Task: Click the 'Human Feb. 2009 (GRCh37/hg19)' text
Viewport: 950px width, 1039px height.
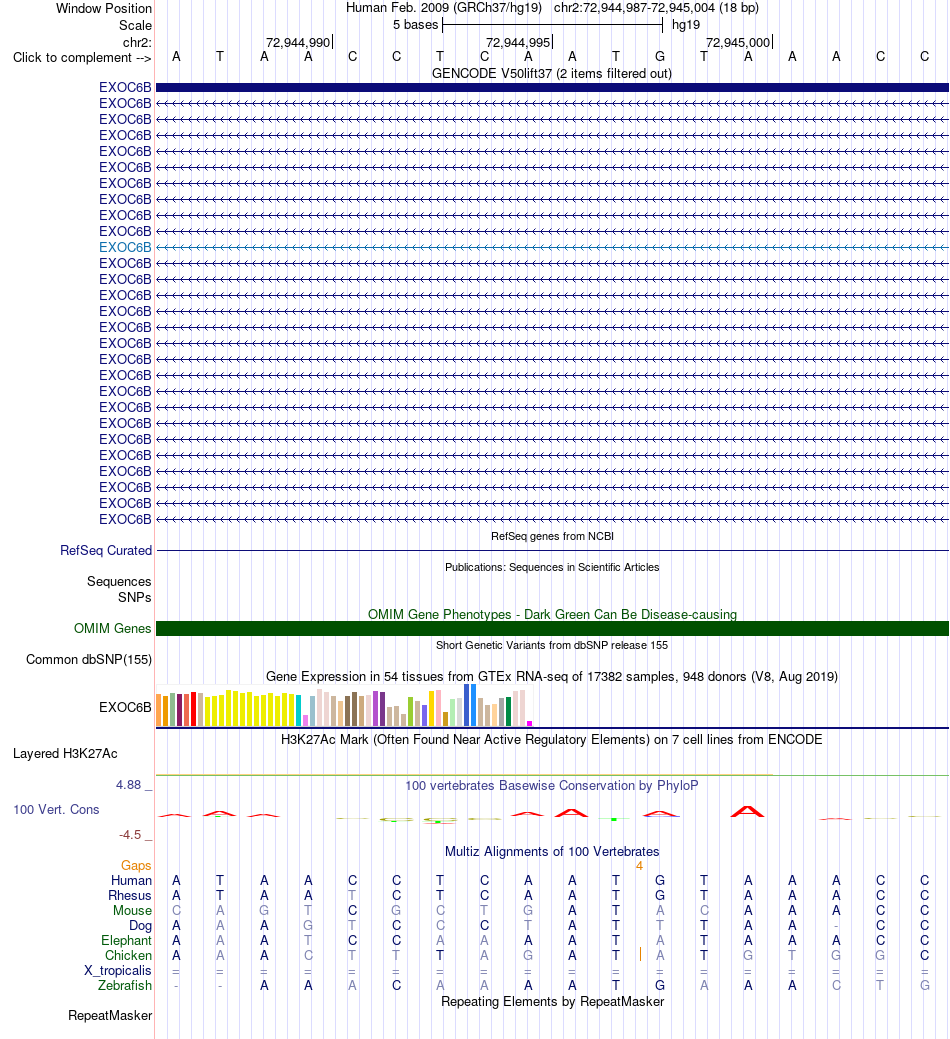Action: pyautogui.click(x=444, y=8)
